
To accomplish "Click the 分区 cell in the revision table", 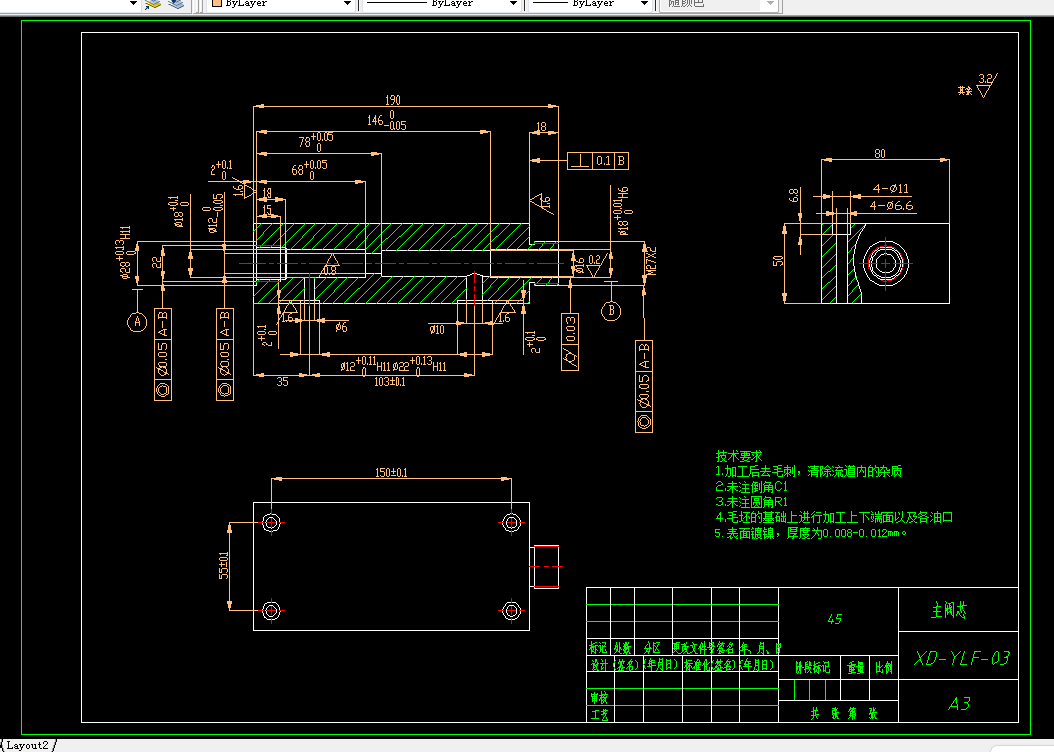I will tap(652, 648).
